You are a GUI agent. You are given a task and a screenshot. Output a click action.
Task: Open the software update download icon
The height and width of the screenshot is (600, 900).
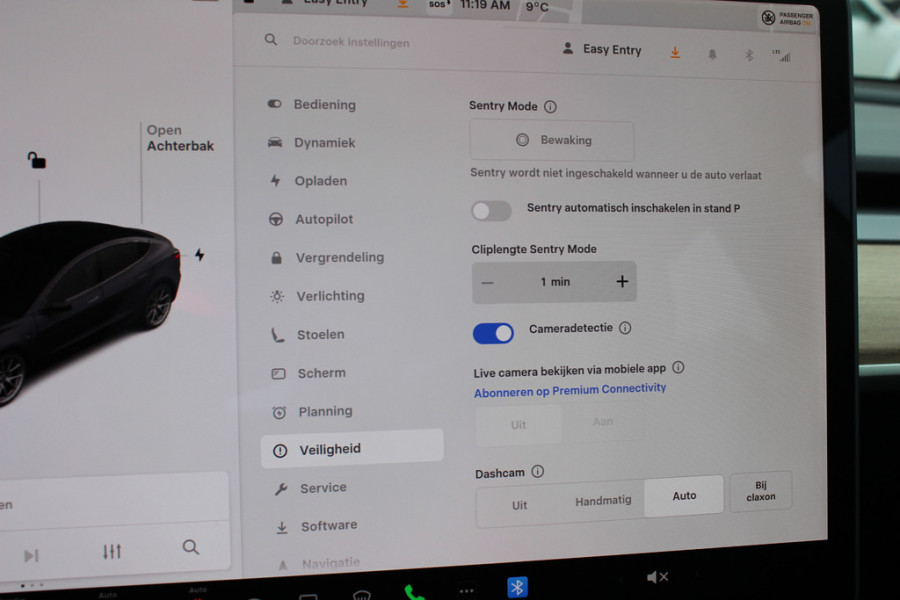675,53
